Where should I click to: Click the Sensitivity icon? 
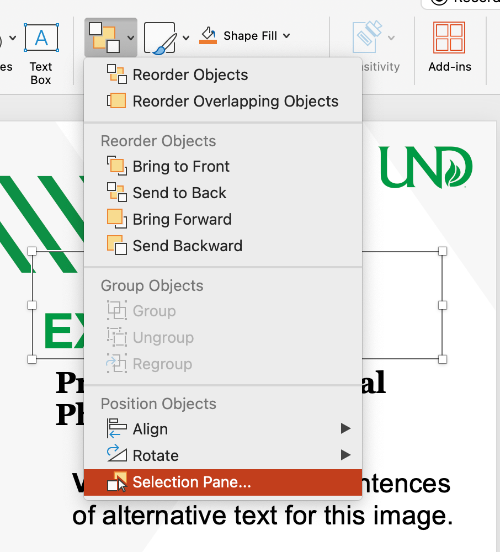click(x=367, y=37)
